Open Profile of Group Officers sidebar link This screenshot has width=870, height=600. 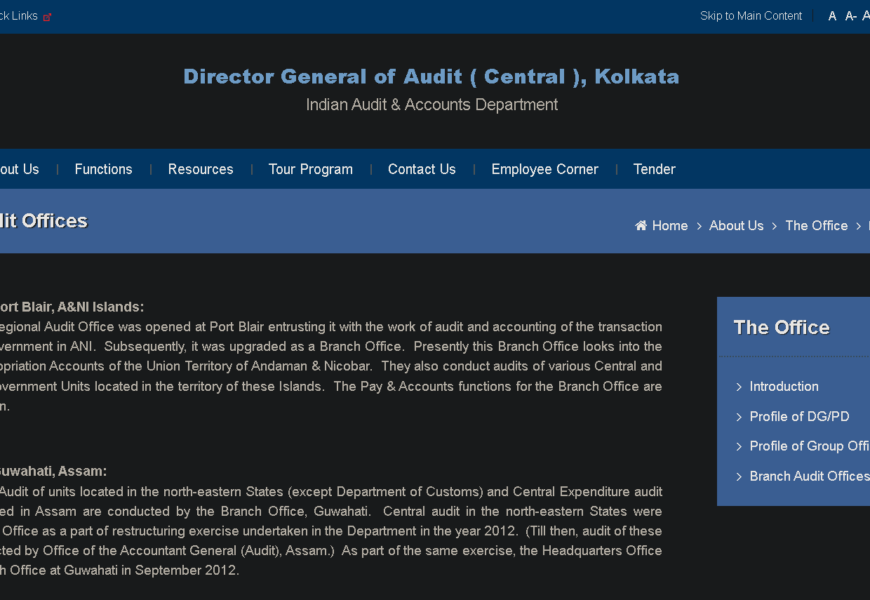point(810,446)
